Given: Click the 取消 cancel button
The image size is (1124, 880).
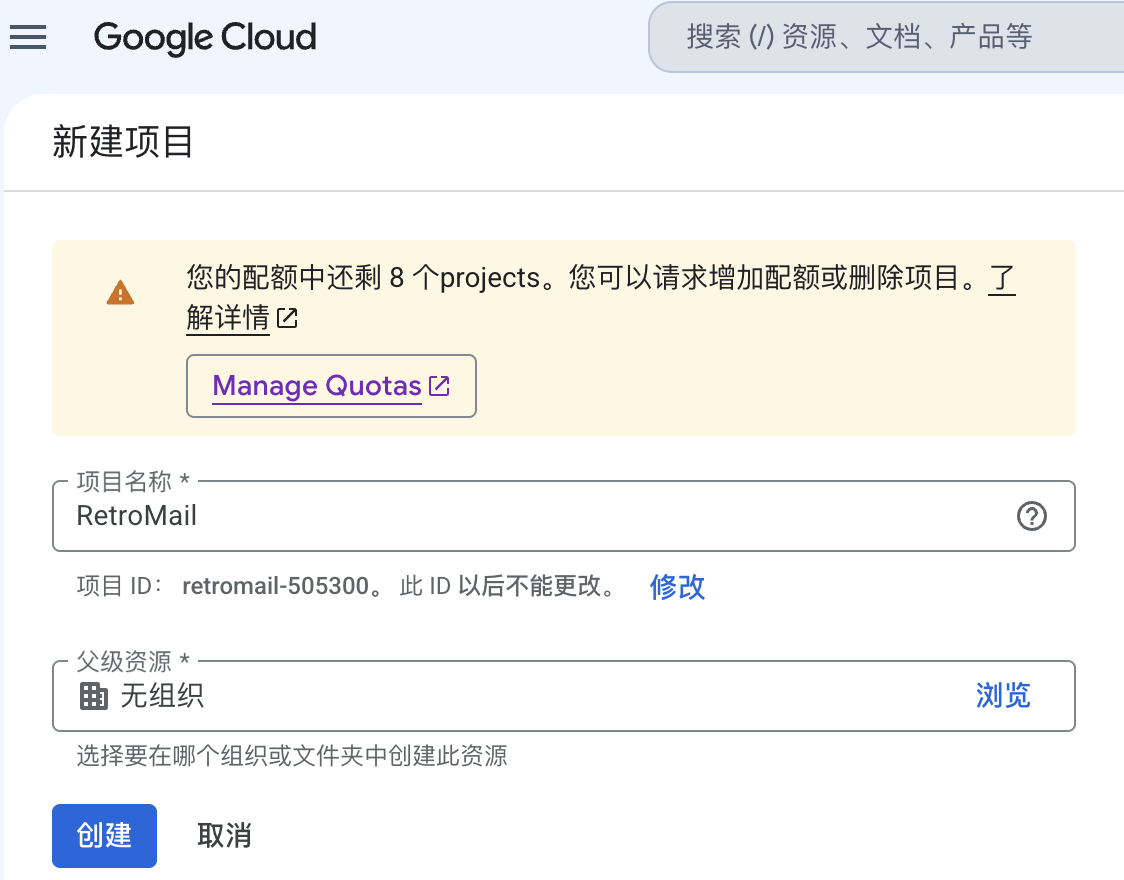Looking at the screenshot, I should pos(224,836).
